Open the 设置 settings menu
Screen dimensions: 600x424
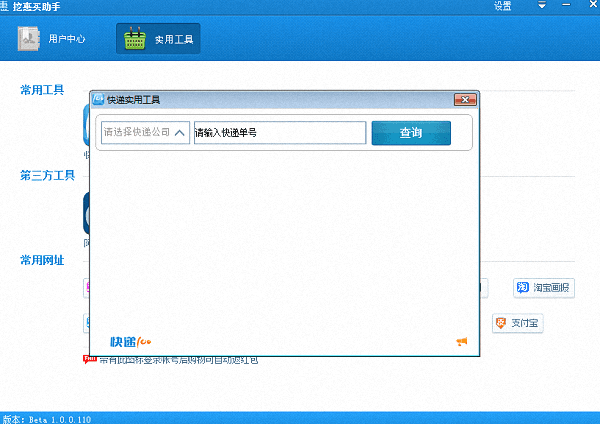[502, 7]
